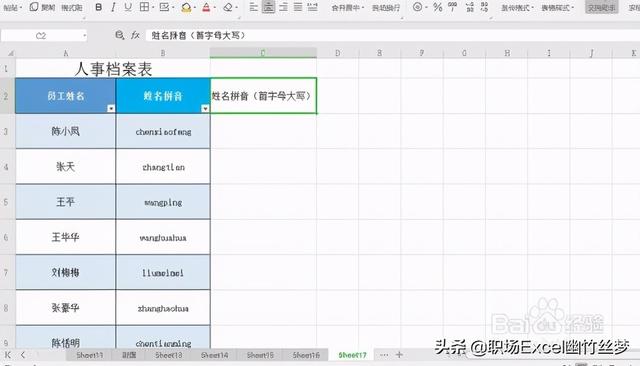Switch to Sheet15 tab
This screenshot has height=366, width=640.
pyautogui.click(x=260, y=355)
